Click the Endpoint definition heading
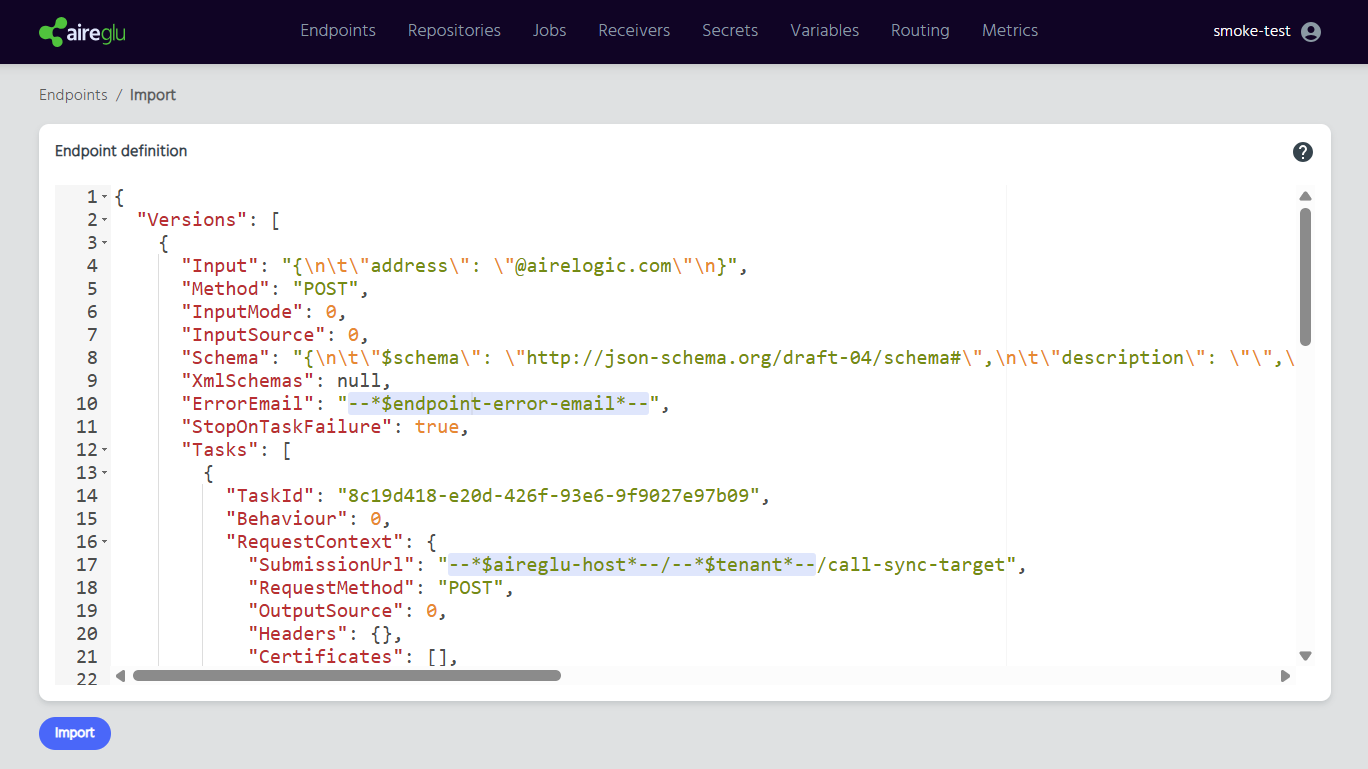The image size is (1368, 769). 121,151
